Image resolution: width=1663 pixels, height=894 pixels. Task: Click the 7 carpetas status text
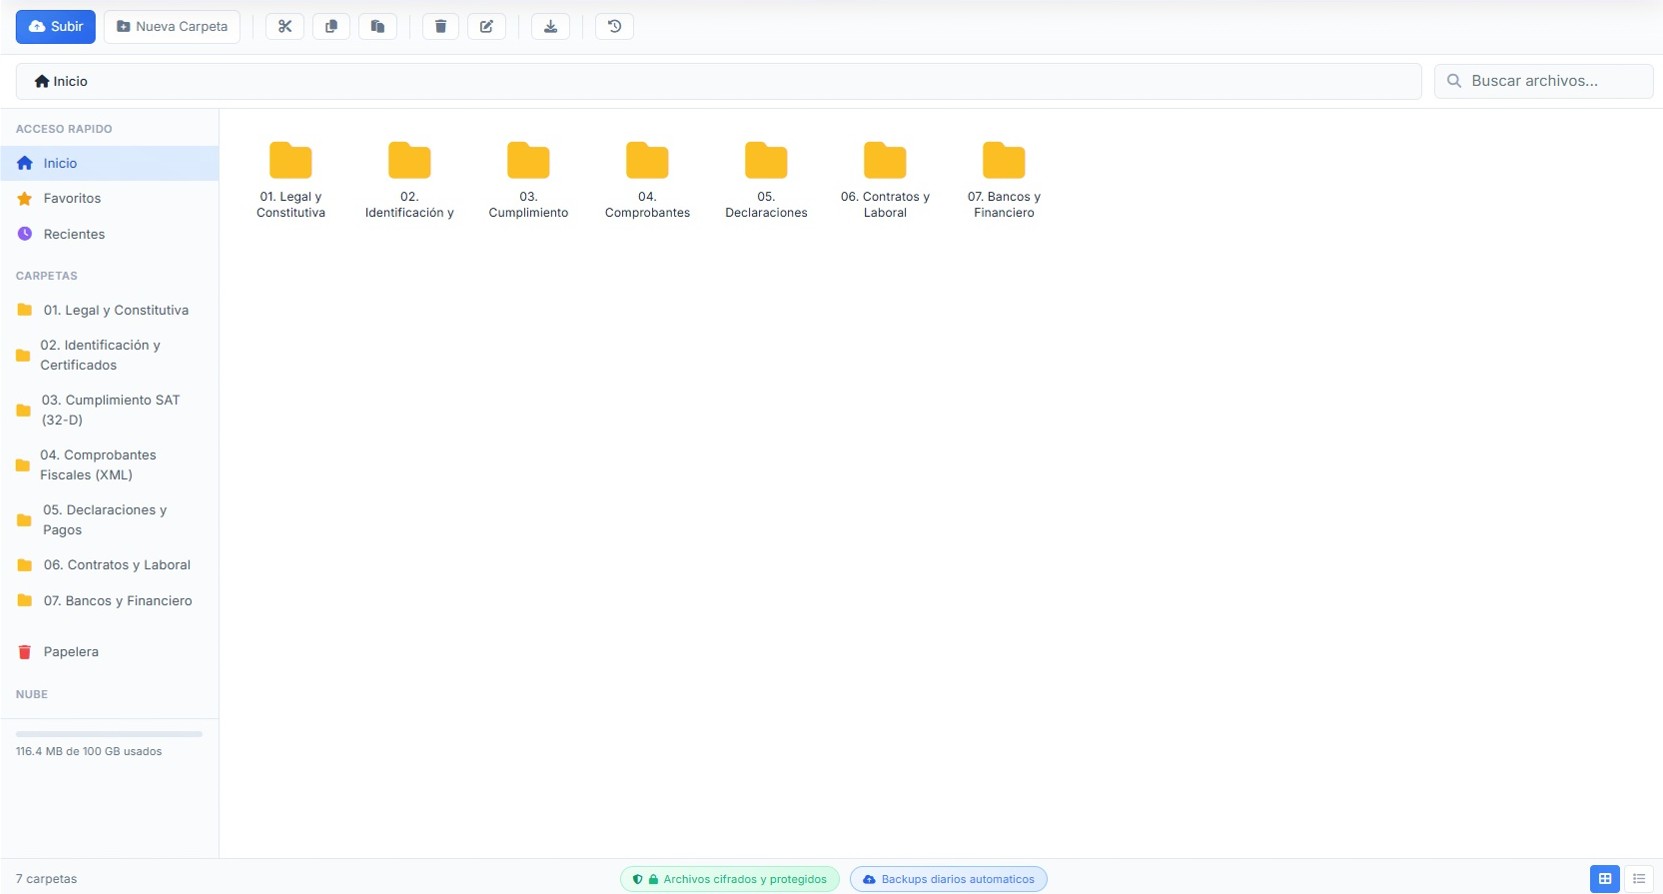point(46,879)
